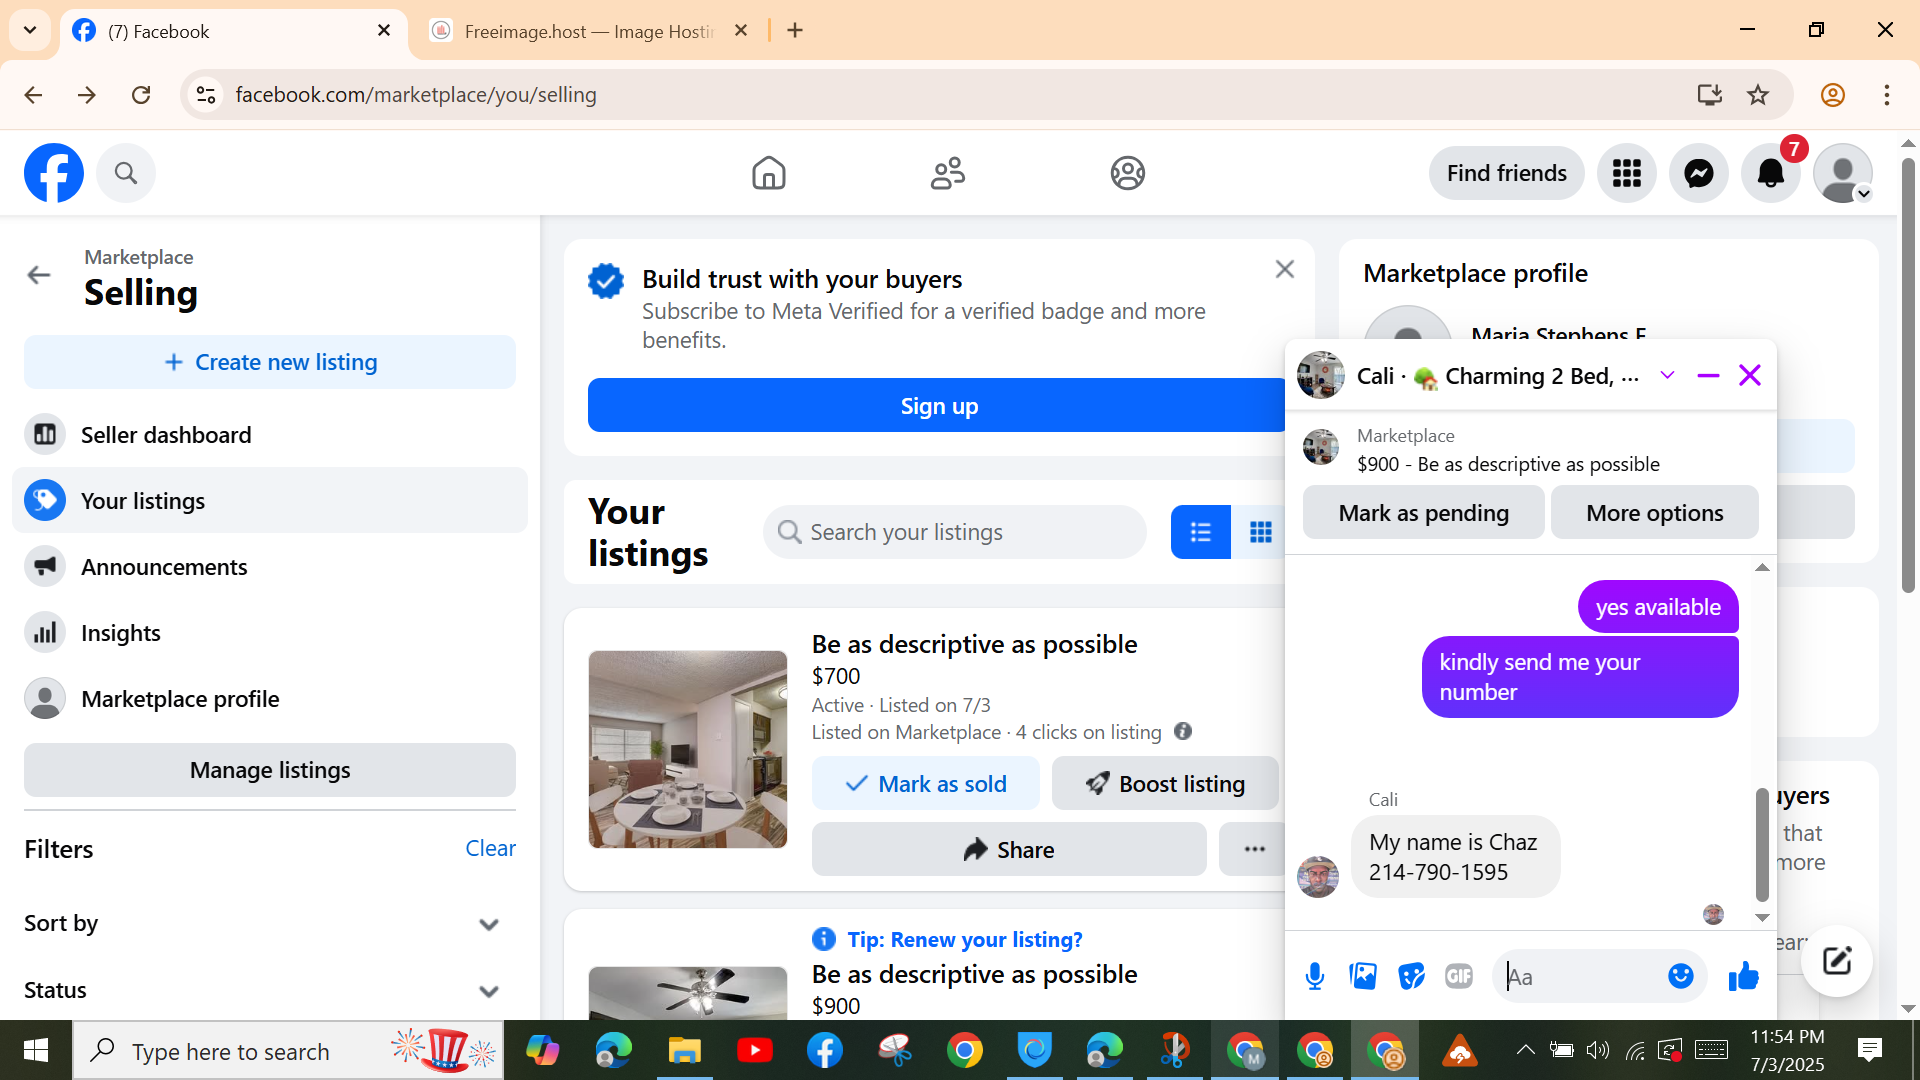1920x1080 pixels.
Task: Click the Search your listings field
Action: coord(955,532)
